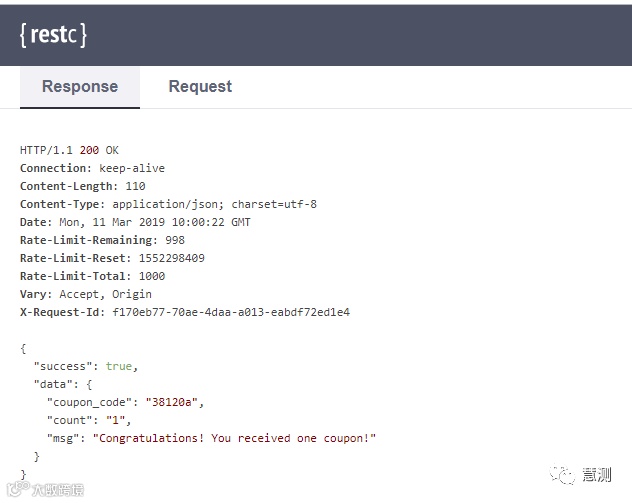Select the coupon code value 38120a

point(172,402)
